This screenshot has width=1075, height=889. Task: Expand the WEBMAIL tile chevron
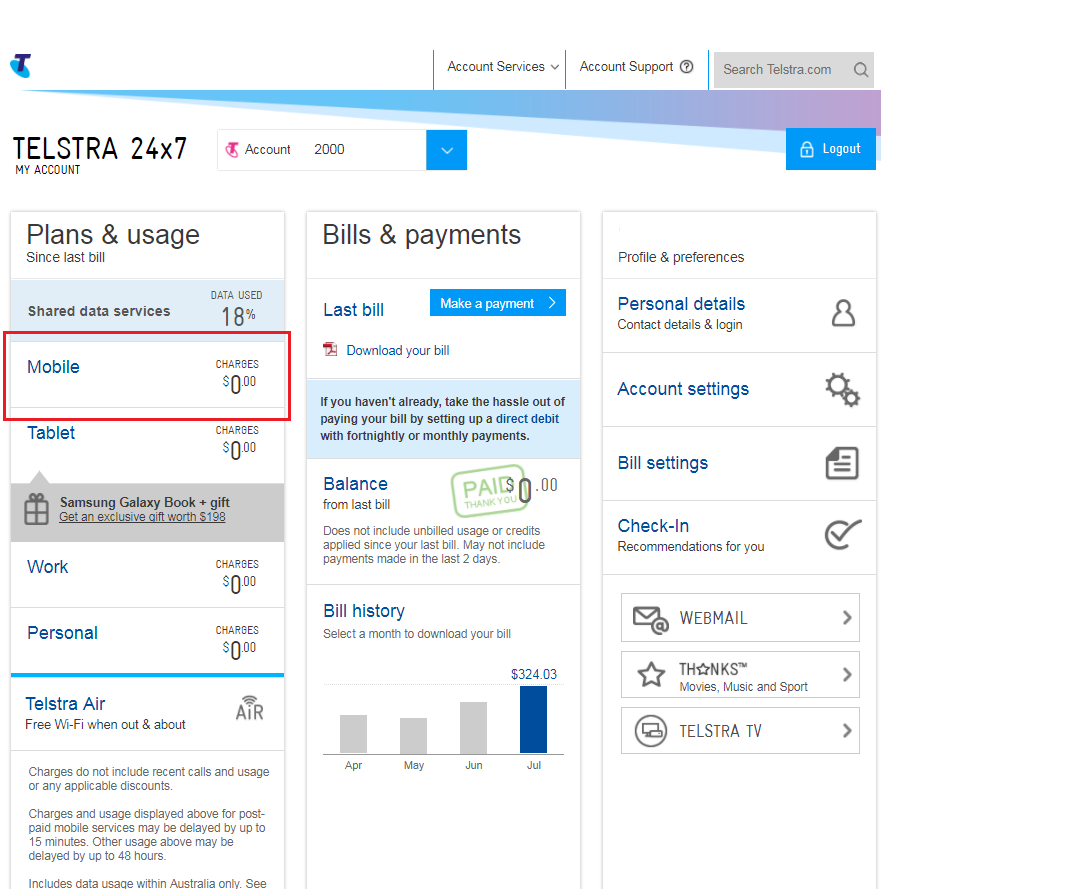click(846, 618)
